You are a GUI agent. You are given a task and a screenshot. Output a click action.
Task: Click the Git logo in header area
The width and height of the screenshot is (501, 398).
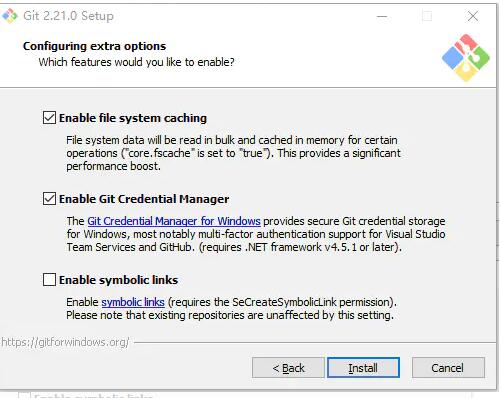pyautogui.click(x=466, y=58)
